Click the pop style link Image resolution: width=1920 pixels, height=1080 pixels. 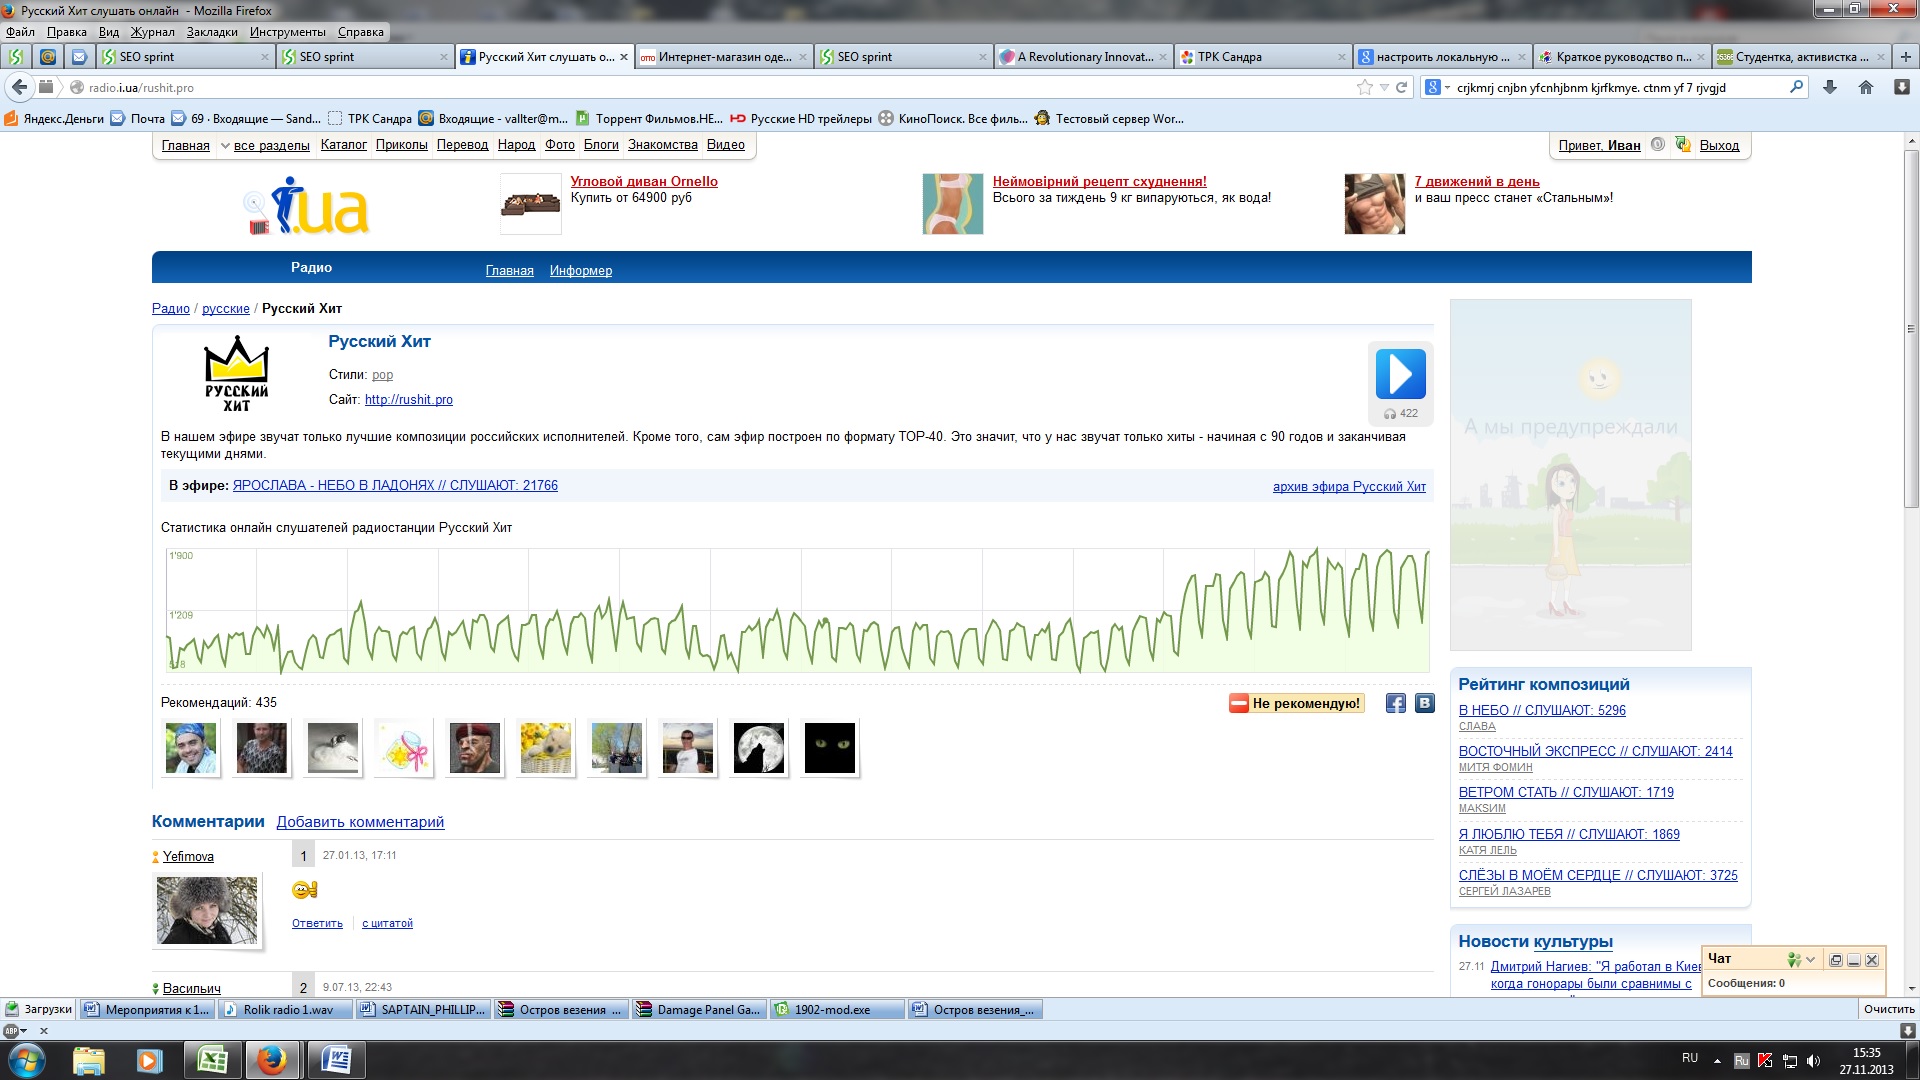tap(382, 375)
